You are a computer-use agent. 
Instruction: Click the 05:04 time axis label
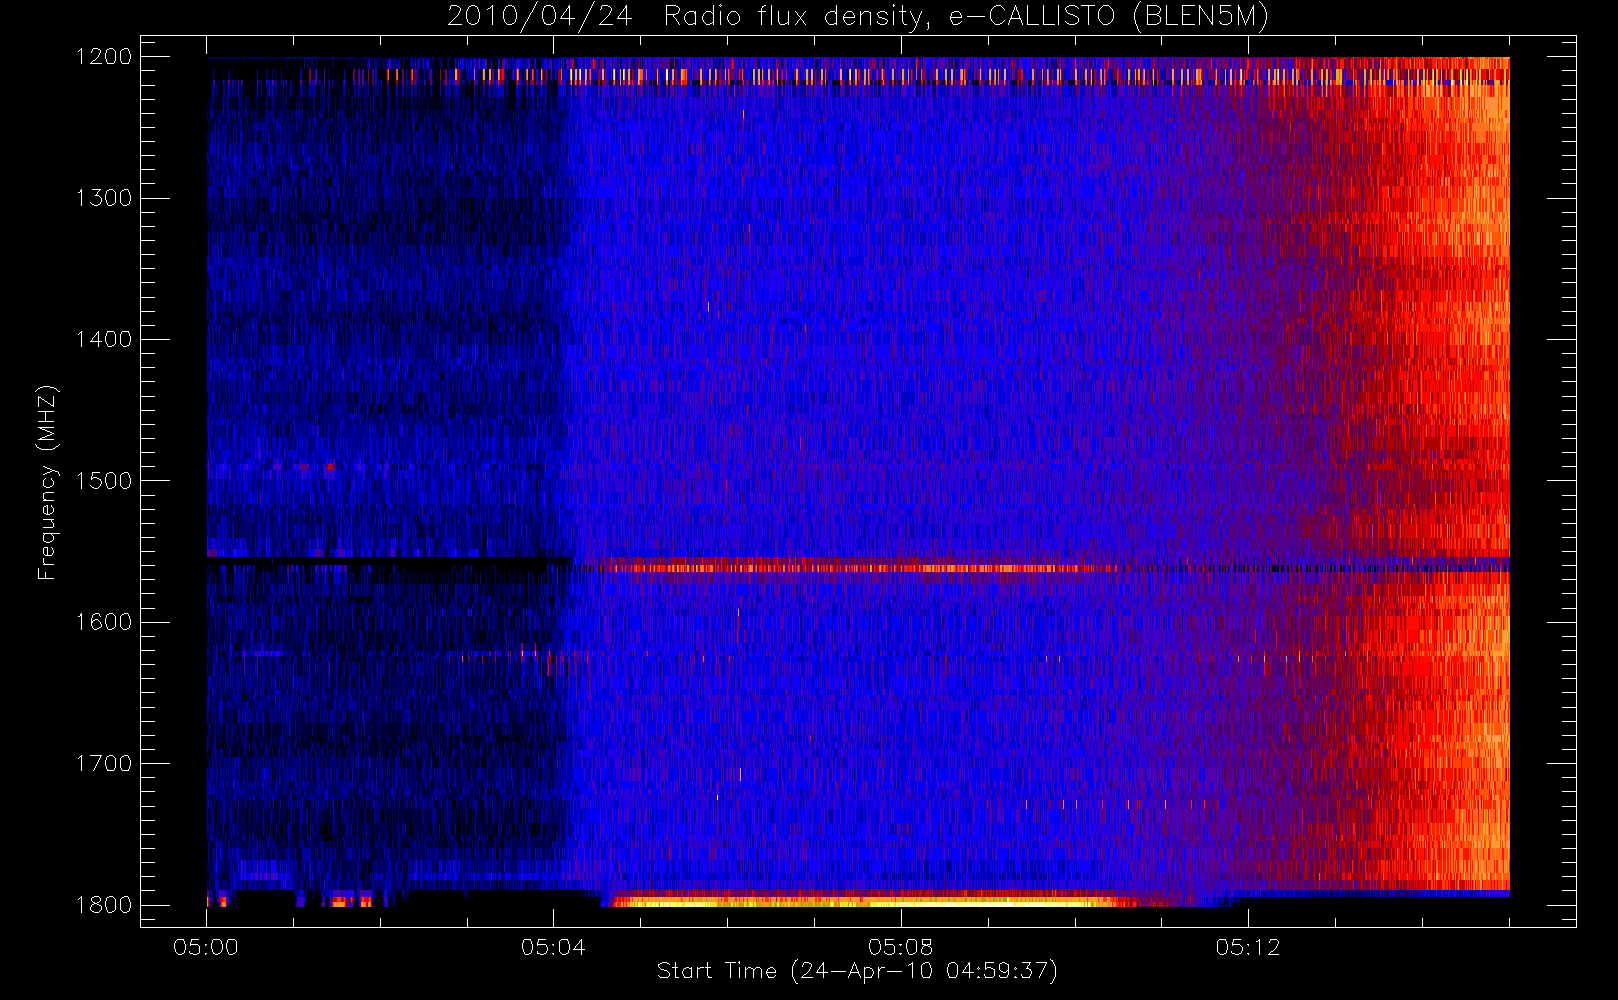pos(553,947)
